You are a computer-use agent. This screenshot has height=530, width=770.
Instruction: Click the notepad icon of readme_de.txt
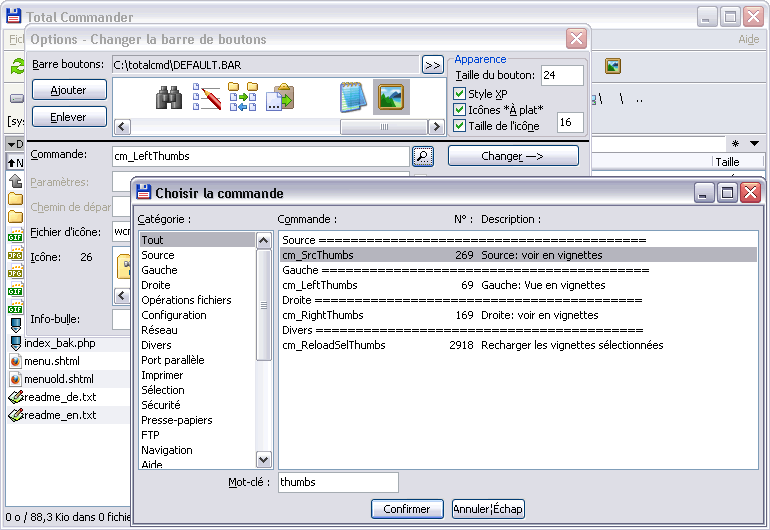[16, 397]
